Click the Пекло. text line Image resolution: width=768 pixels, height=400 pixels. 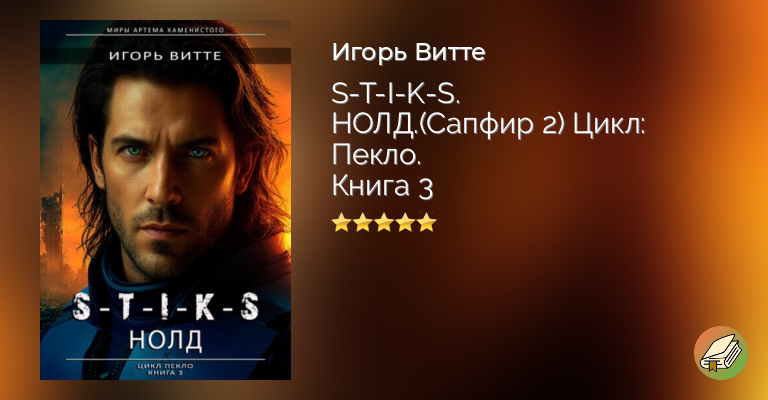click(x=376, y=156)
